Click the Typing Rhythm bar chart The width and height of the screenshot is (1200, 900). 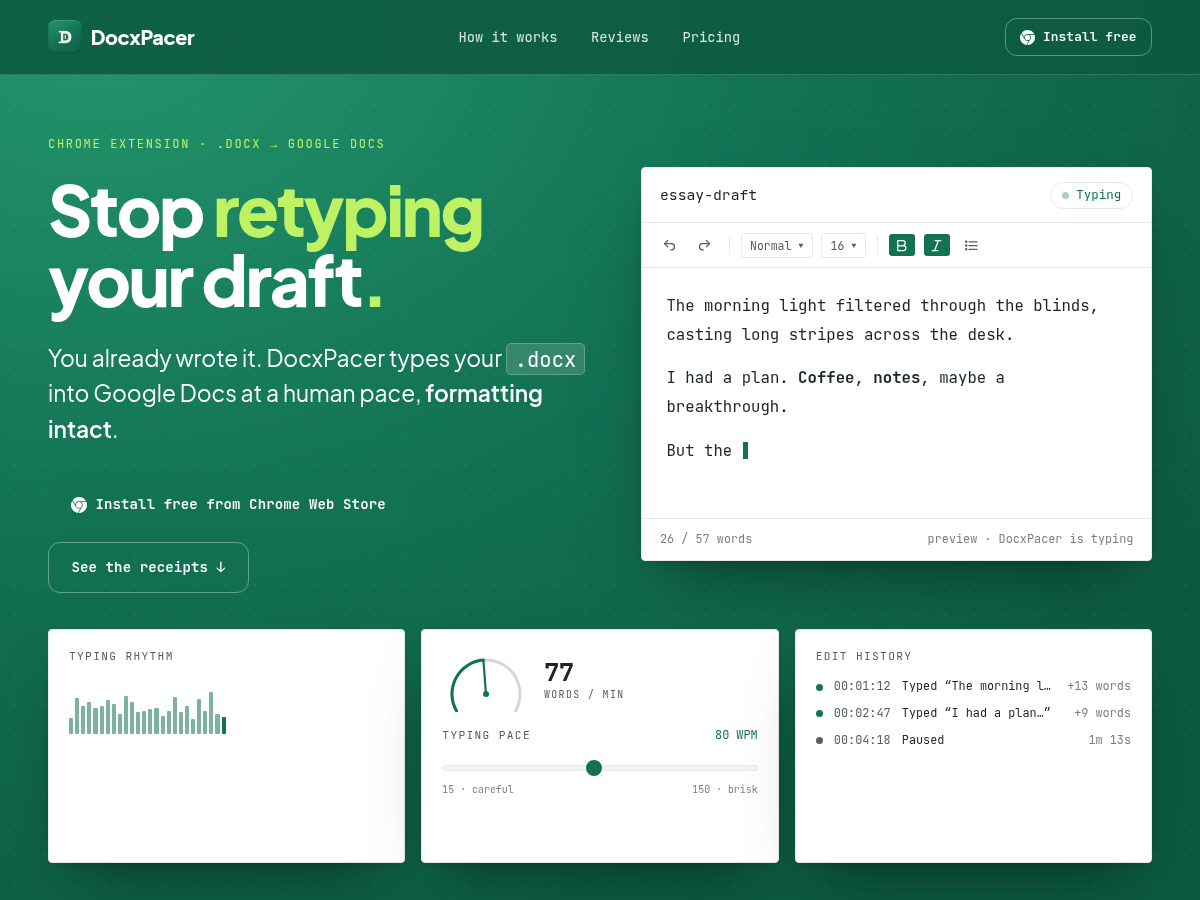pyautogui.click(x=147, y=713)
